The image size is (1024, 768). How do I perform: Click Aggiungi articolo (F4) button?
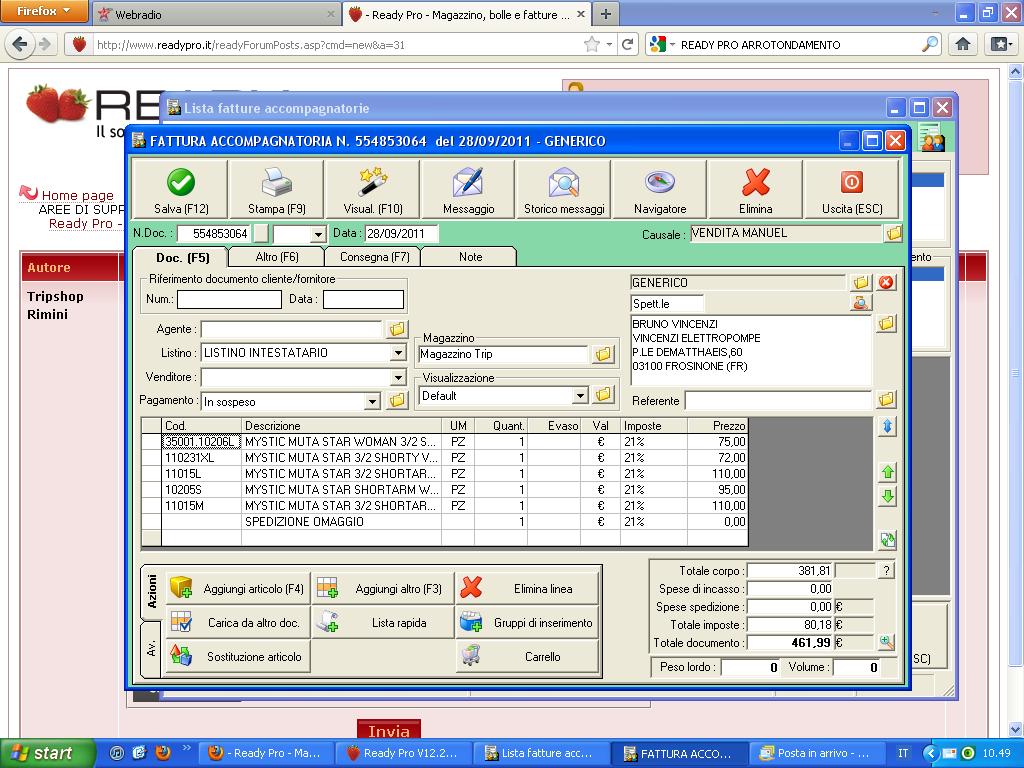238,589
